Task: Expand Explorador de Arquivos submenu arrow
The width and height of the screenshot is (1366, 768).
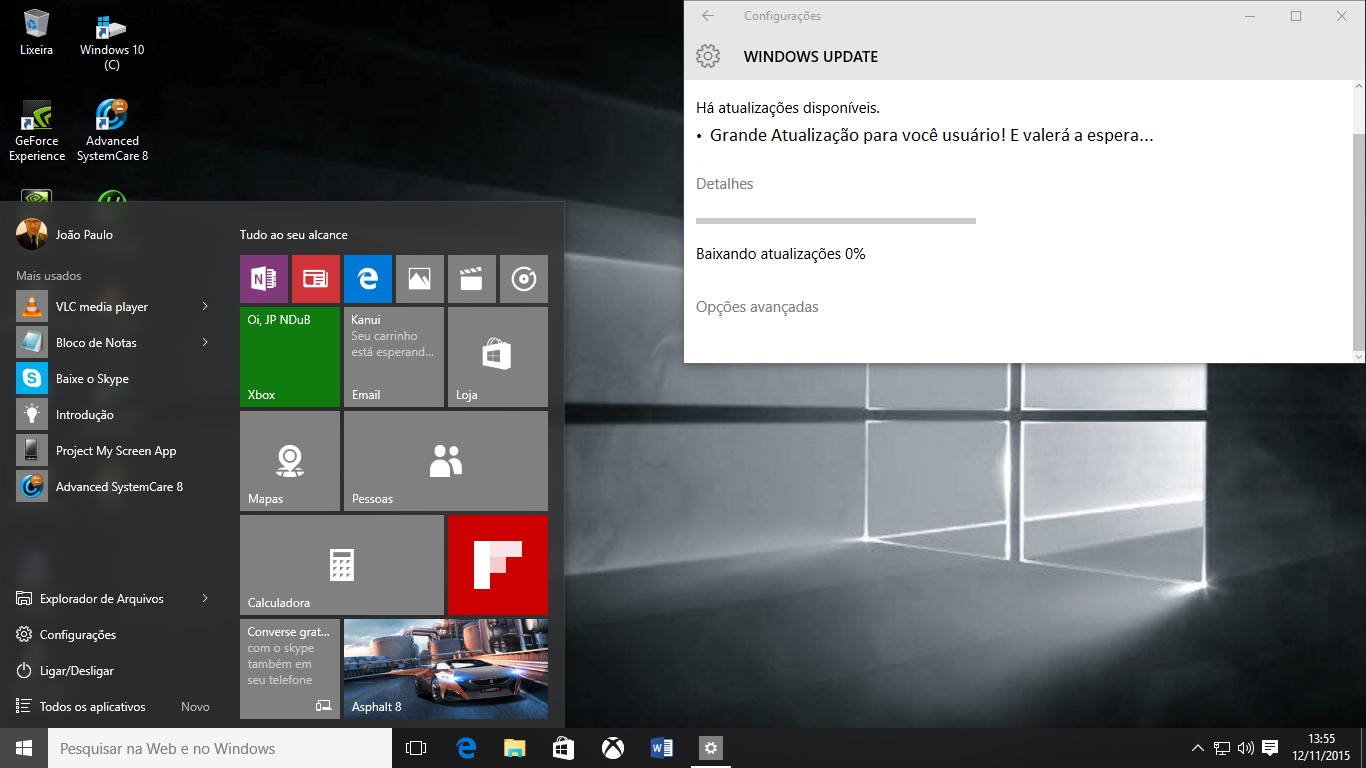Action: pos(205,598)
